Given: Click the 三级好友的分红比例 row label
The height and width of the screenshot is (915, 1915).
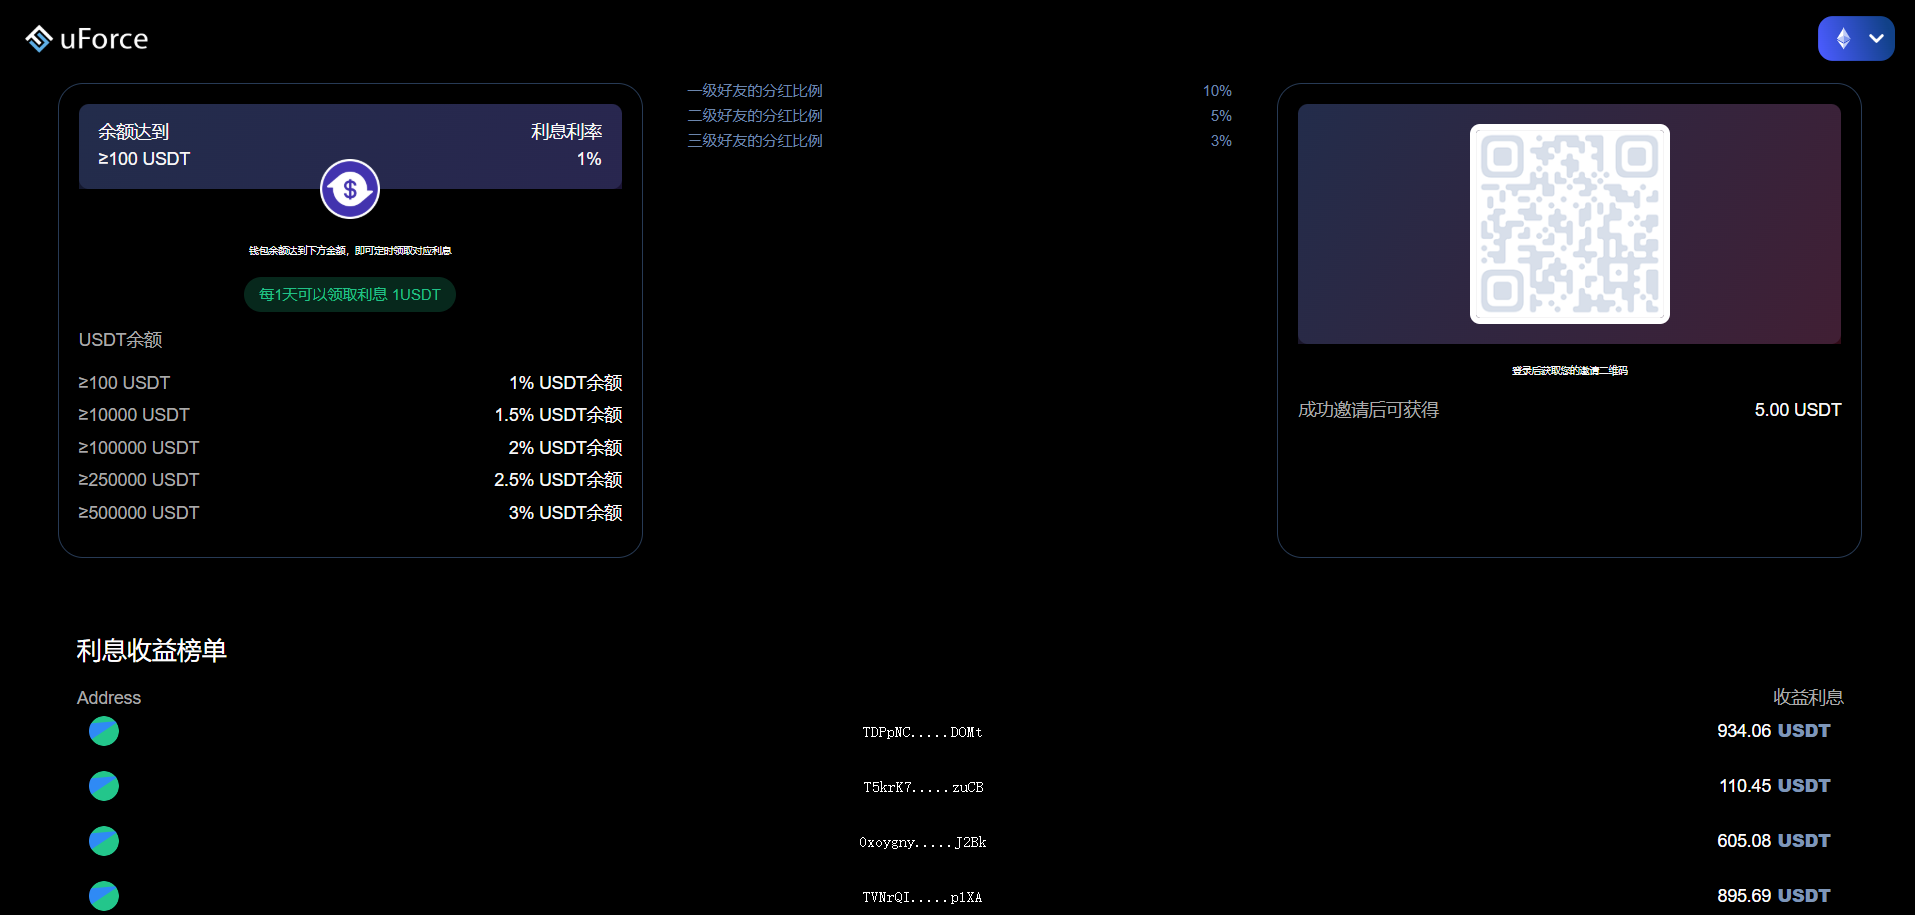Looking at the screenshot, I should (x=755, y=141).
